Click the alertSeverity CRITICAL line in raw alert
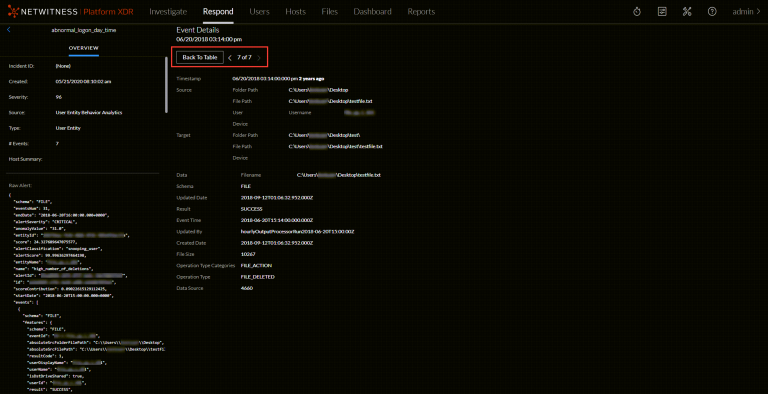Image resolution: width=768 pixels, height=394 pixels. tap(45, 222)
